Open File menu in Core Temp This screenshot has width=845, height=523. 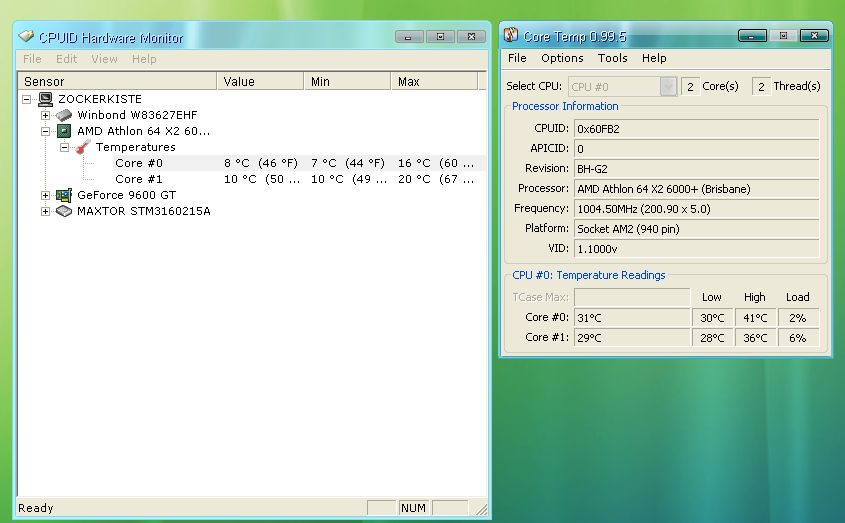[517, 58]
